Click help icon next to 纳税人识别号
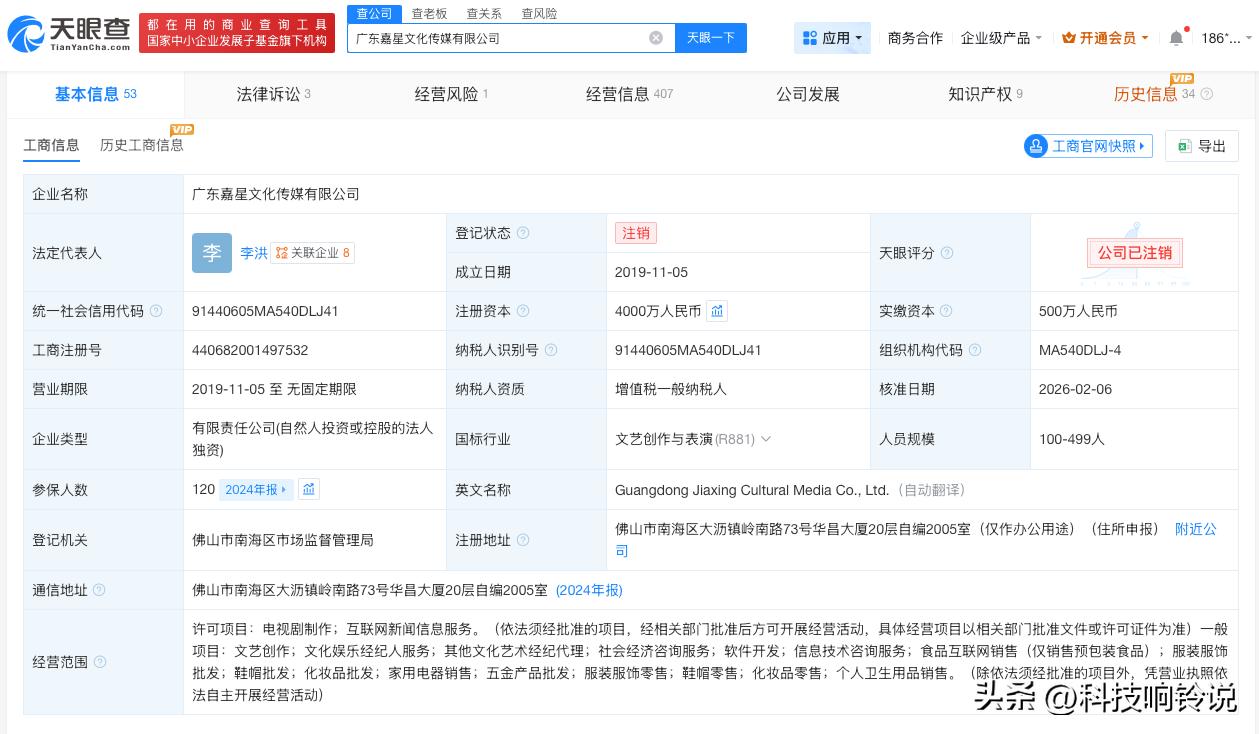 [551, 350]
